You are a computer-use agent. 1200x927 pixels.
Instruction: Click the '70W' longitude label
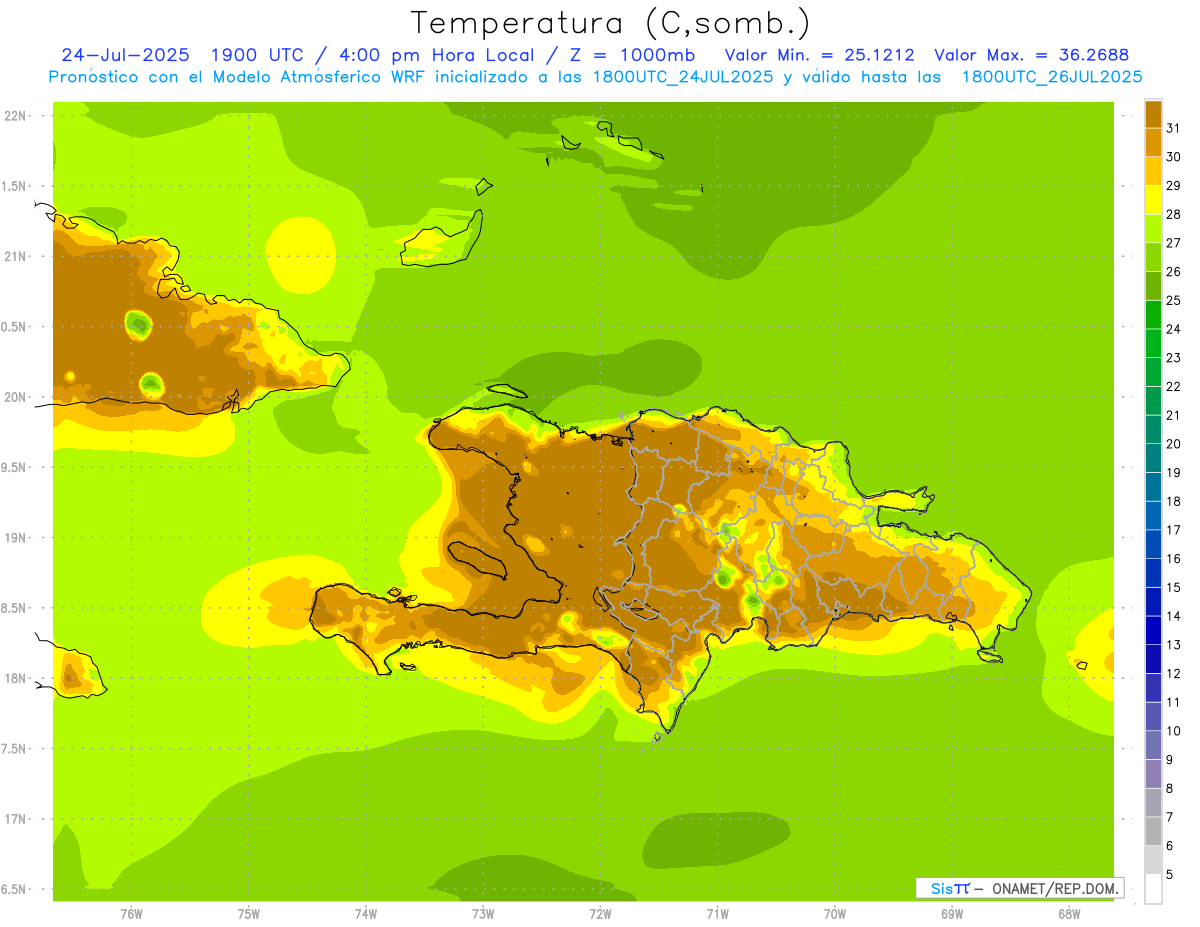pos(835,914)
